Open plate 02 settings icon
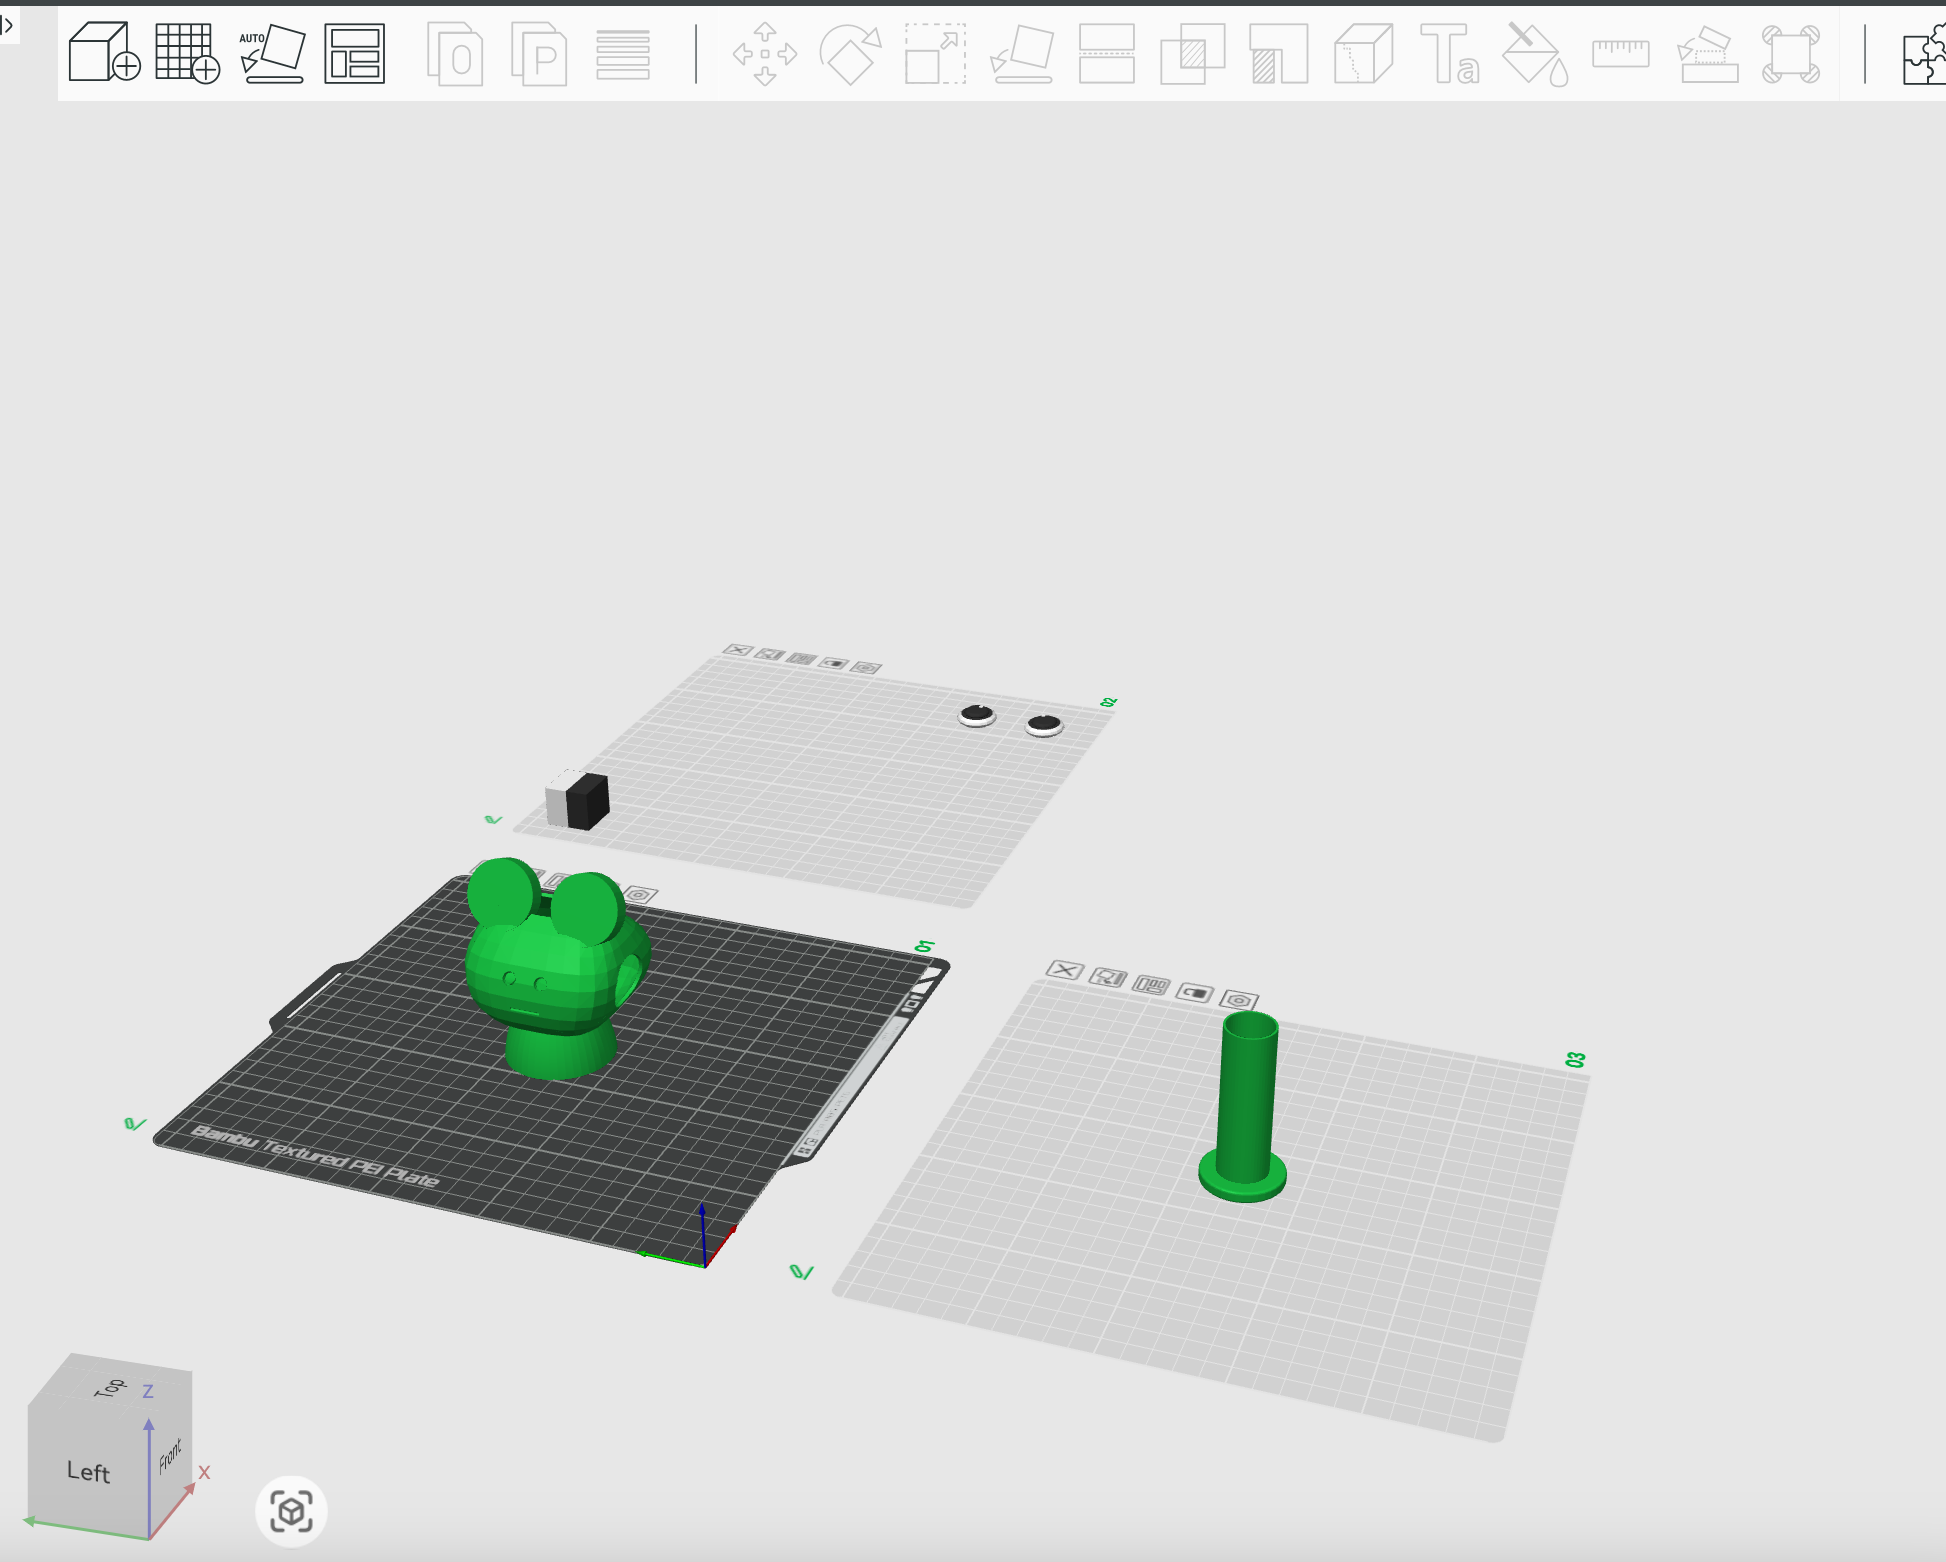This screenshot has width=1946, height=1562. tap(866, 667)
